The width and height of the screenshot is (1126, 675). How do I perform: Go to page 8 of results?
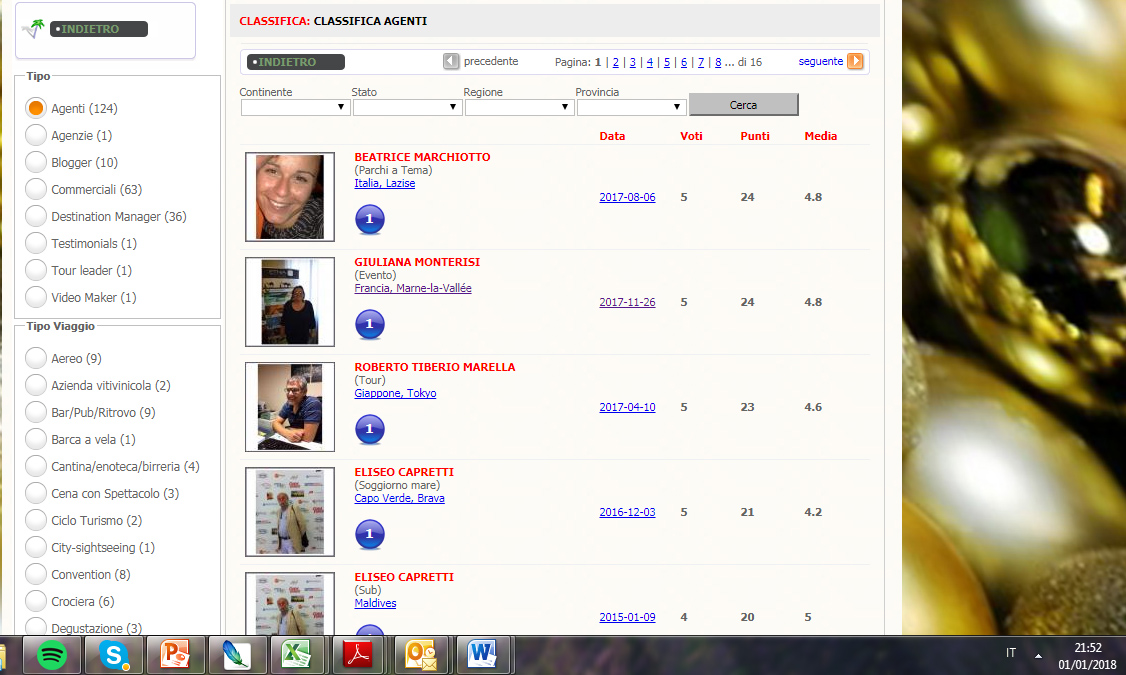[x=718, y=62]
